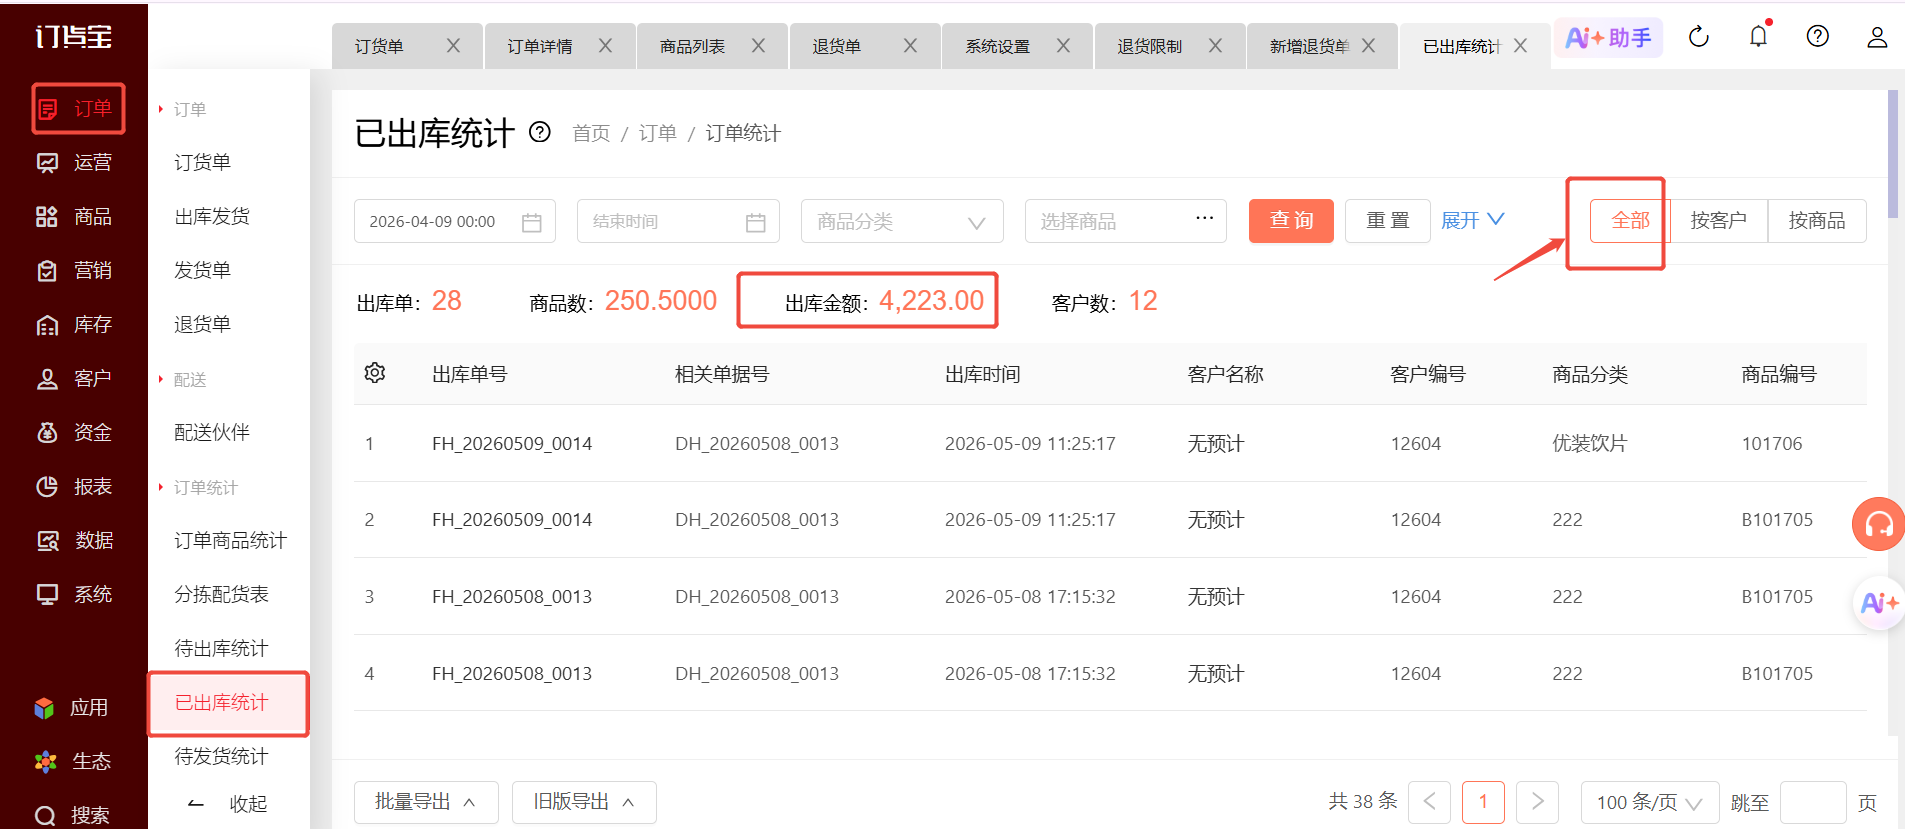Click the refresh icon in top bar
Screen dimensions: 1905x829
tap(1699, 37)
